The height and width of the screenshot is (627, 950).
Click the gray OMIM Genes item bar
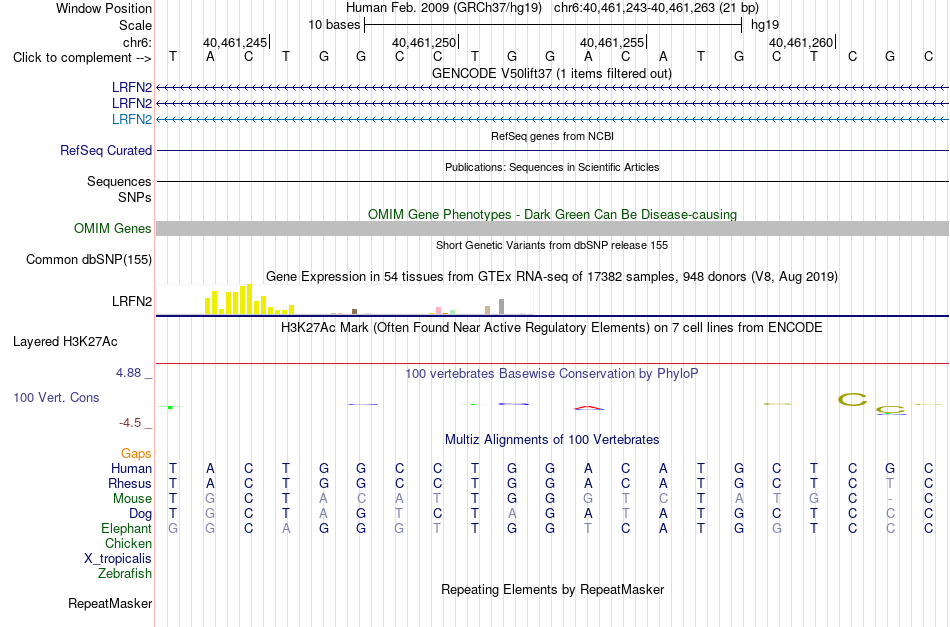click(553, 228)
